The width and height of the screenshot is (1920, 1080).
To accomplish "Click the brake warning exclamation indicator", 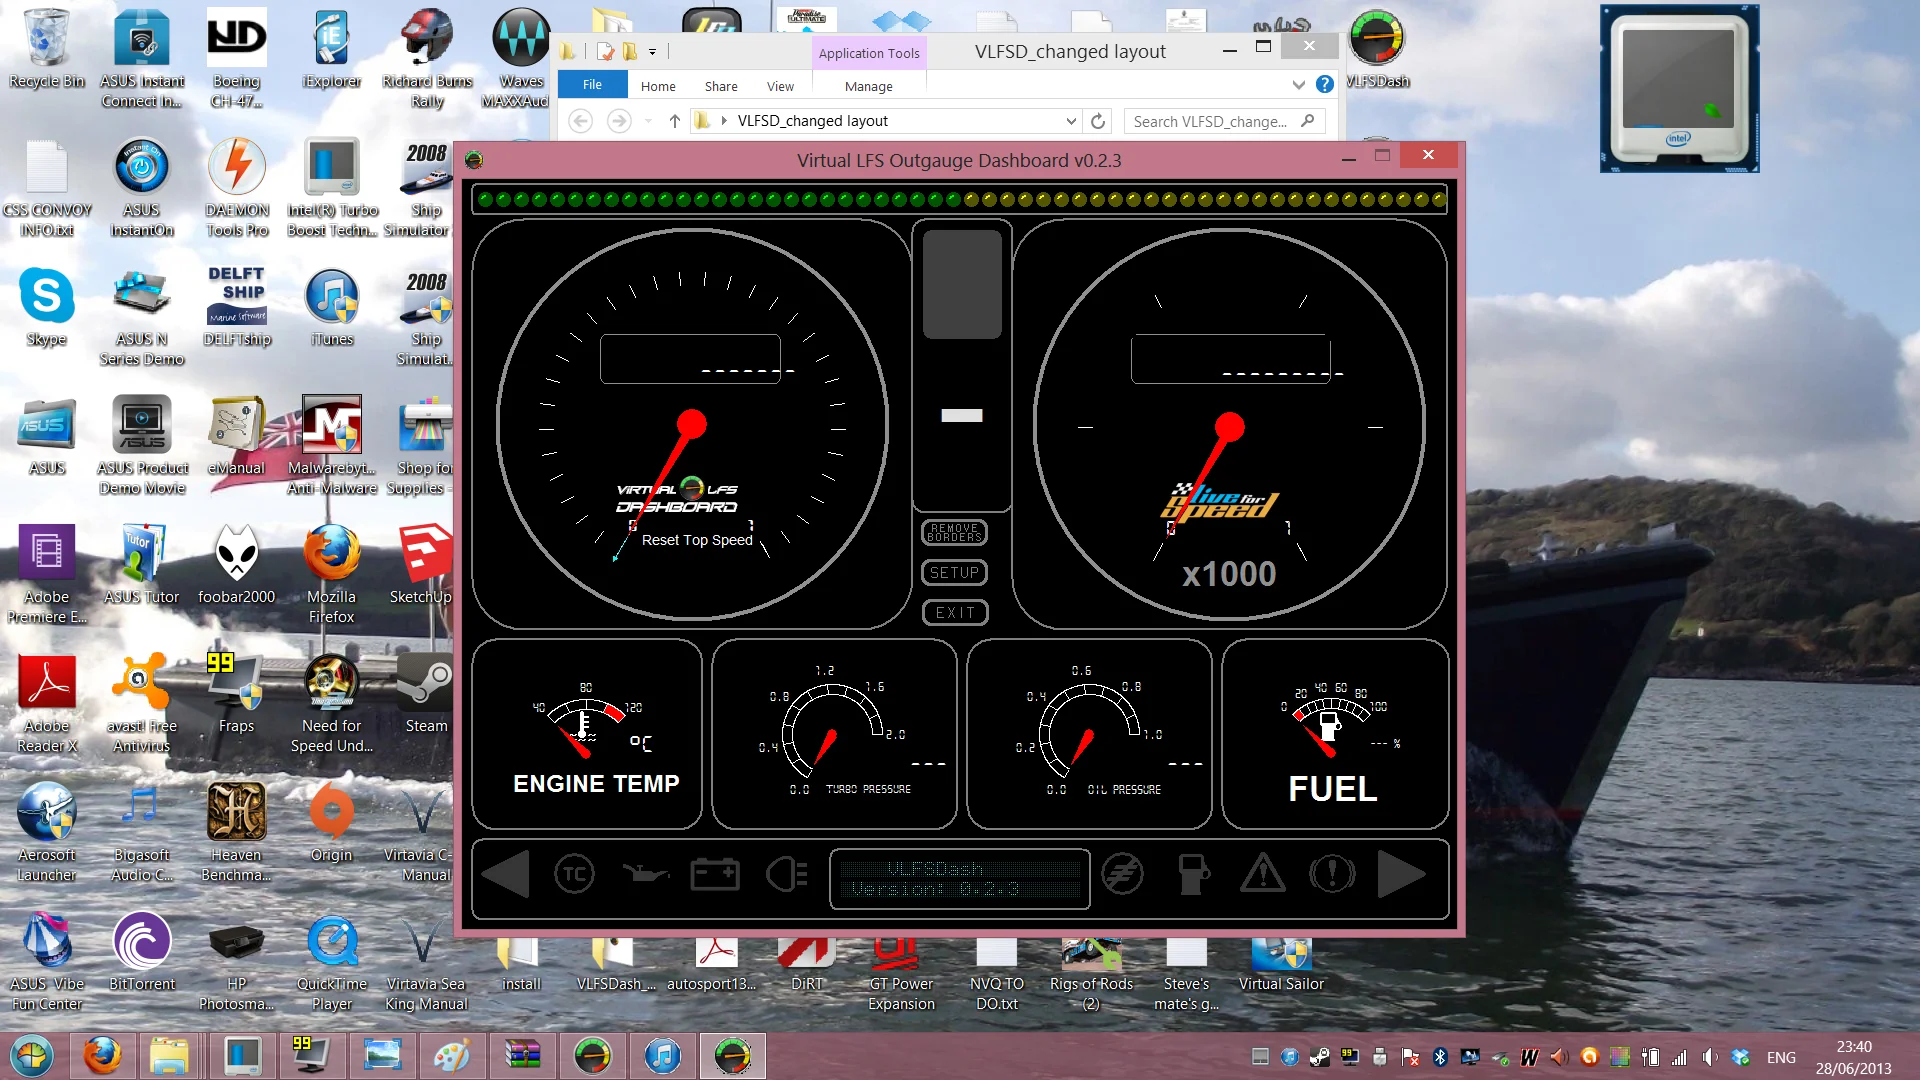I will pos(1332,875).
